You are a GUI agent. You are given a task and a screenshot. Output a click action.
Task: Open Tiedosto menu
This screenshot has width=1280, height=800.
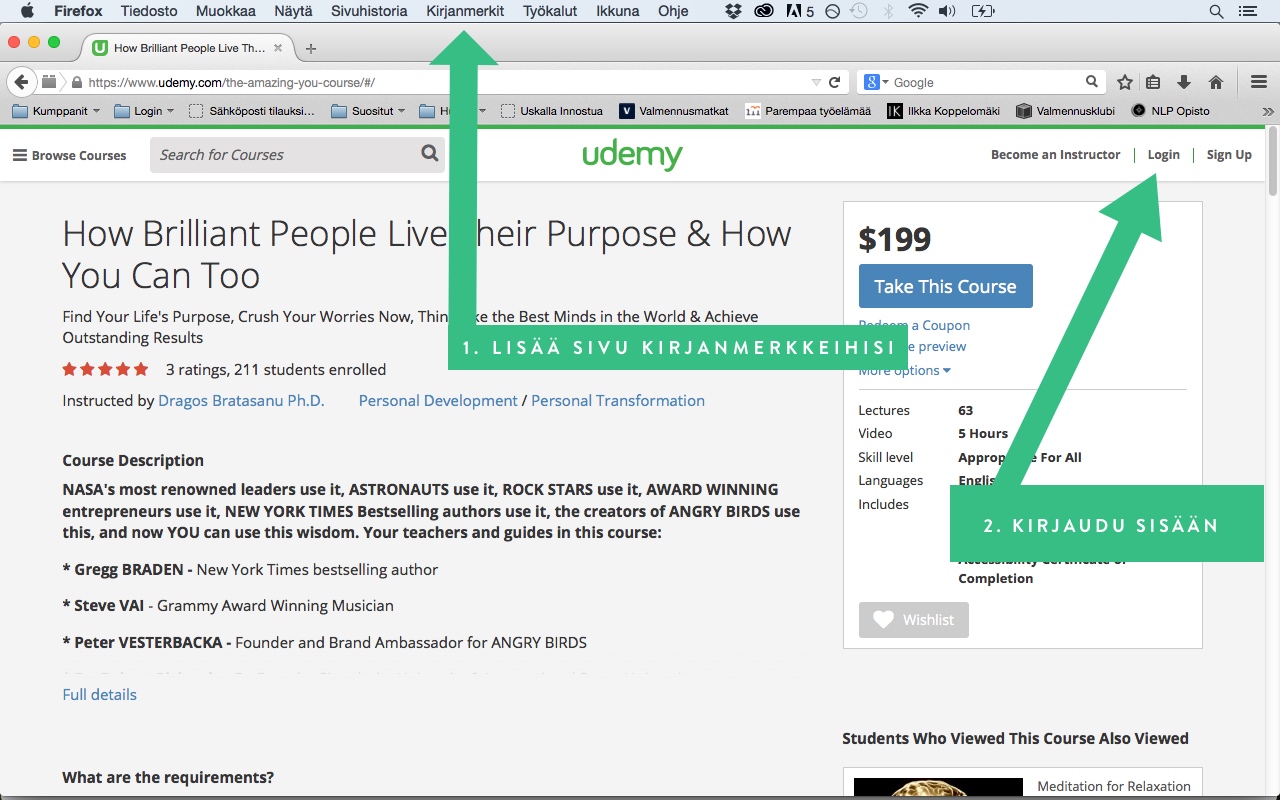tap(149, 11)
